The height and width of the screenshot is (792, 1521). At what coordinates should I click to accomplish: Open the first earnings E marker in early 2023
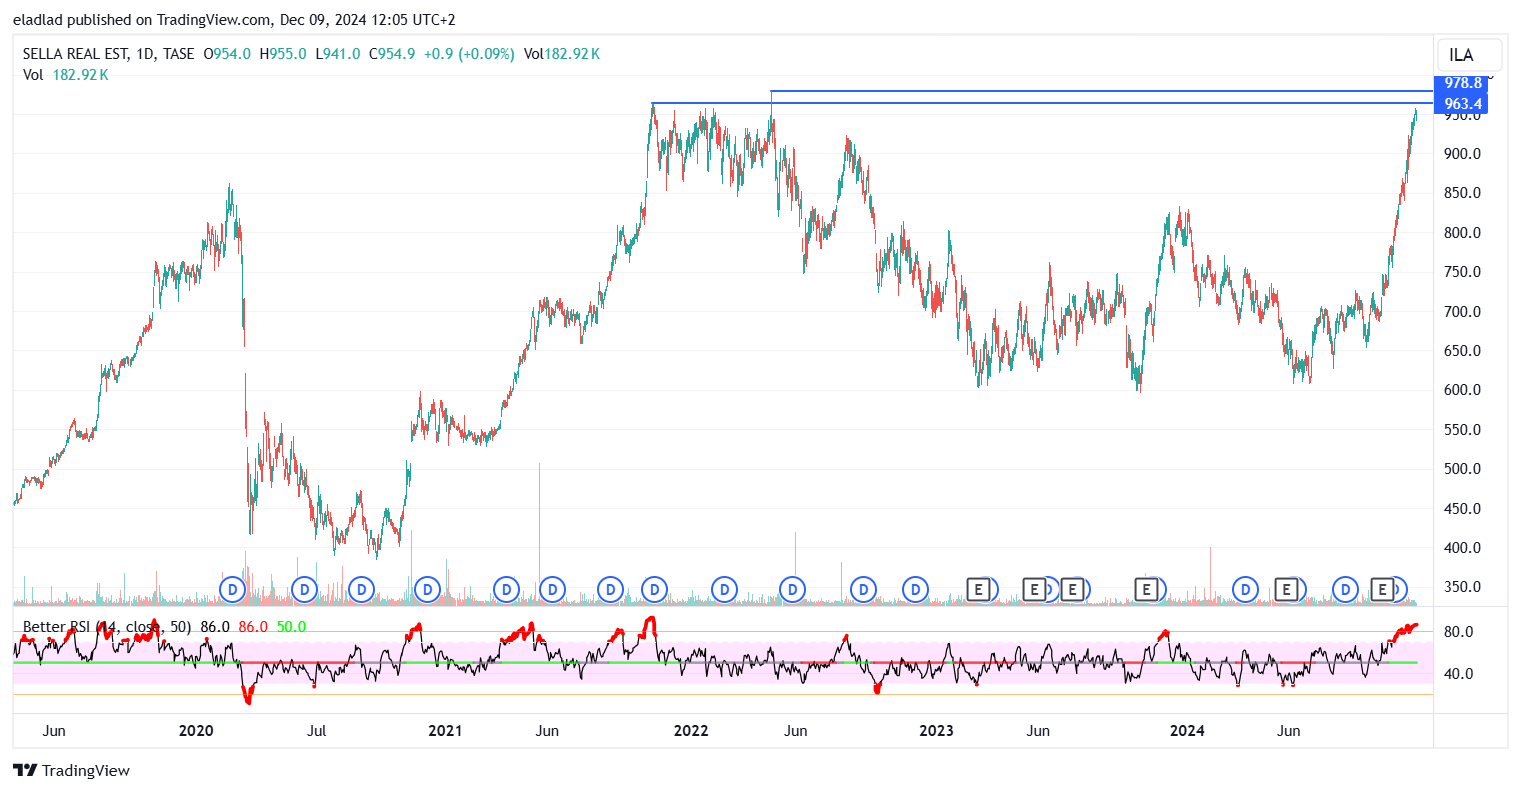(979, 589)
